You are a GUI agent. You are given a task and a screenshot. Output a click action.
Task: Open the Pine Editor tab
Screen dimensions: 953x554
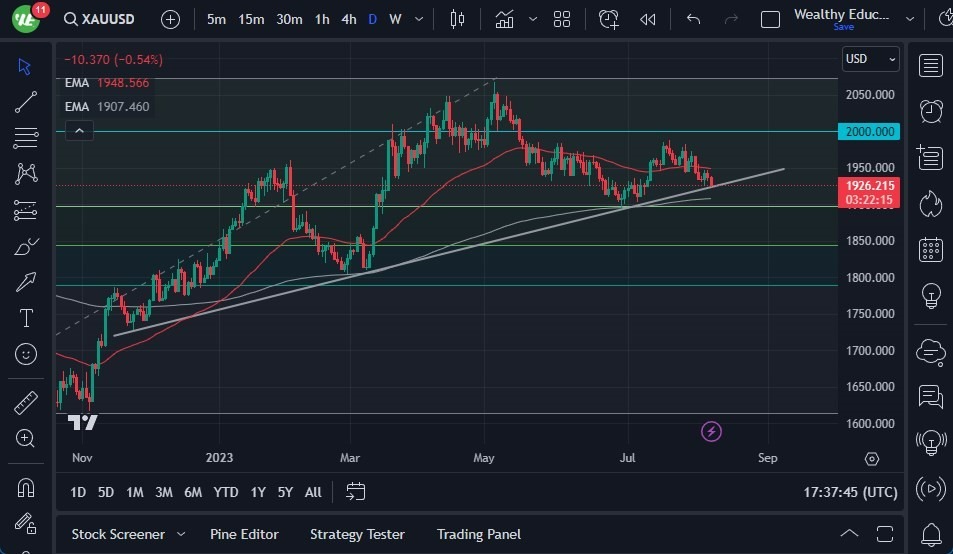[x=244, y=534]
